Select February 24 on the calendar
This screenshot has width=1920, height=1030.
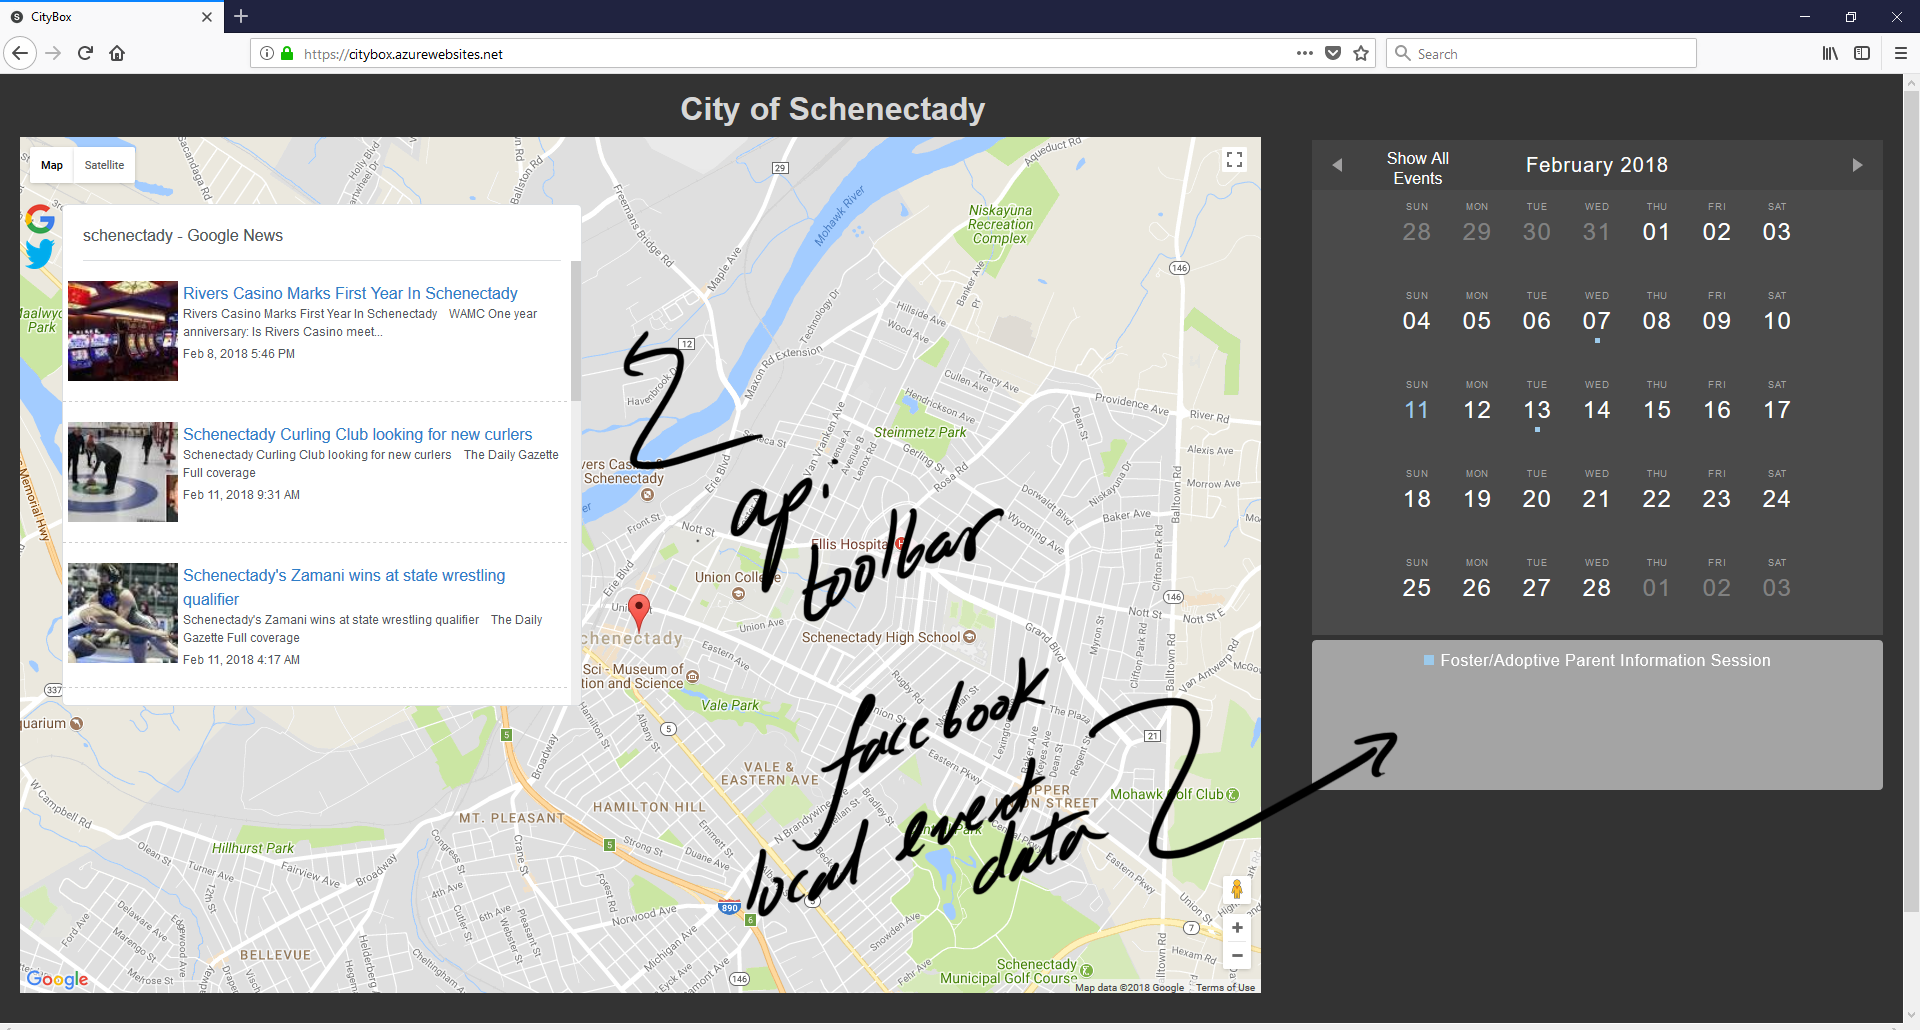click(1777, 498)
